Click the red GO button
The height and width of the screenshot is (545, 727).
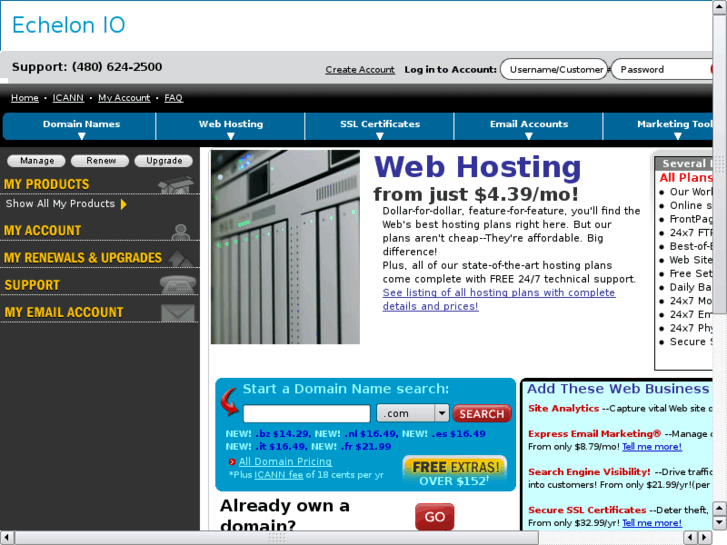[x=434, y=516]
